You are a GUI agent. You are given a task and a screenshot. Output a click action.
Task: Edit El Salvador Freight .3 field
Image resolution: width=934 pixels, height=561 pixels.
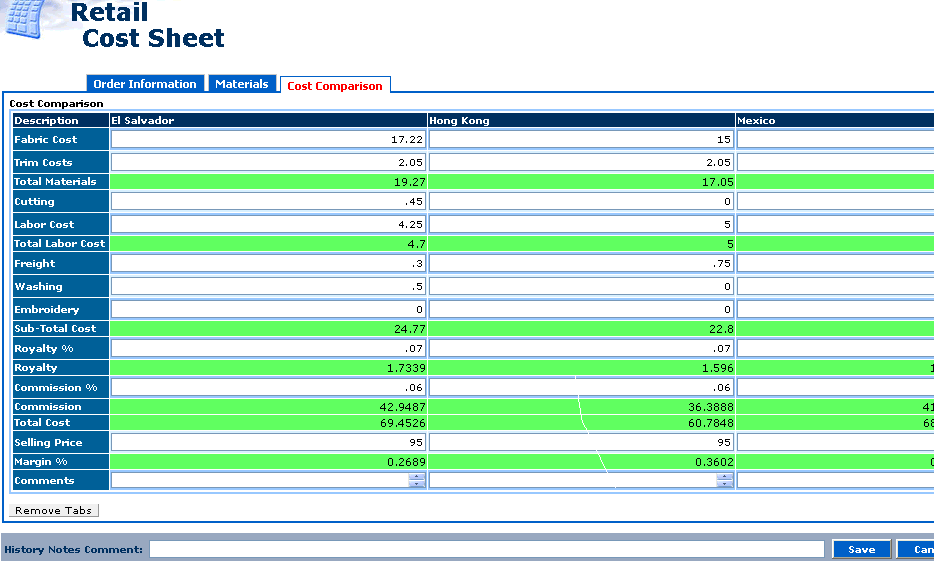tap(268, 263)
